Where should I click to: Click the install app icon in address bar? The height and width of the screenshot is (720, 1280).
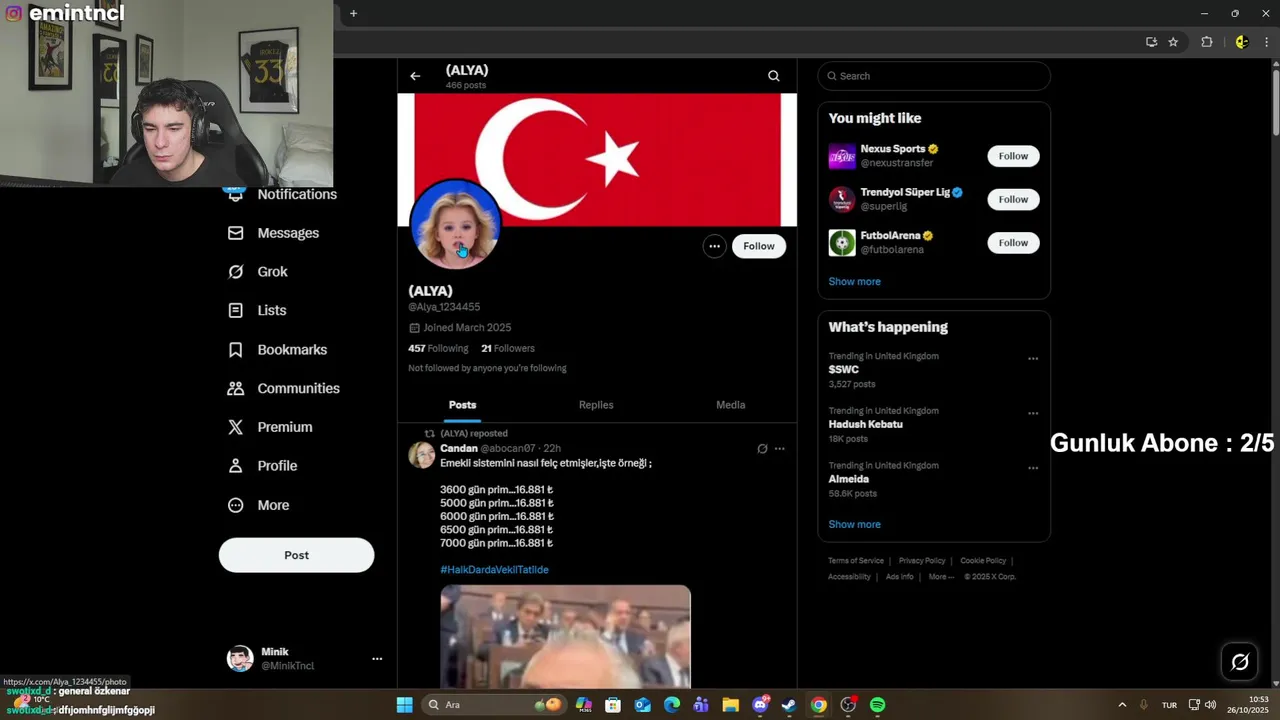(x=1151, y=42)
